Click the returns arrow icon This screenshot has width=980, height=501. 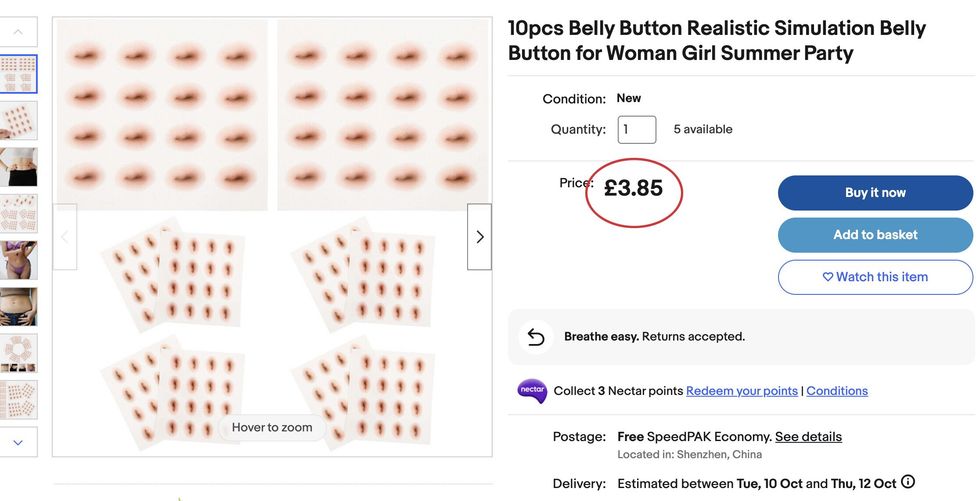tap(536, 337)
